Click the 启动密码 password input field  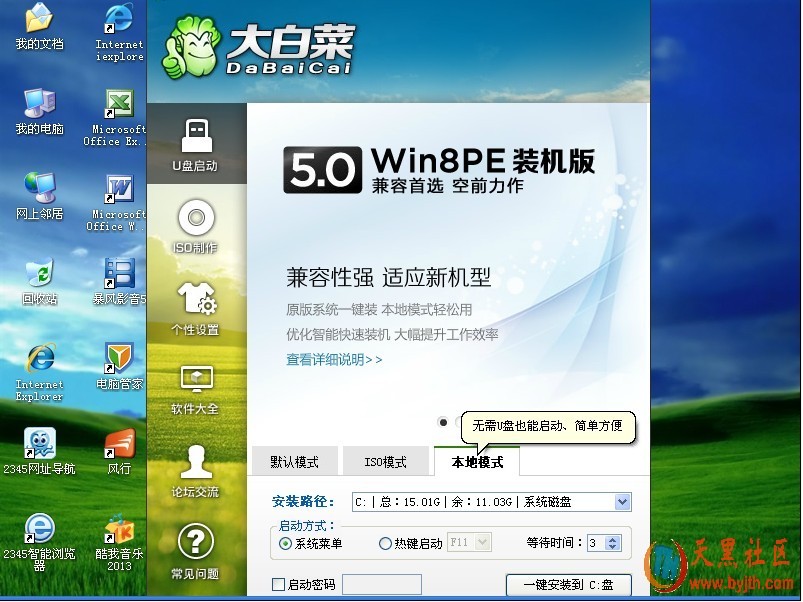(x=383, y=584)
